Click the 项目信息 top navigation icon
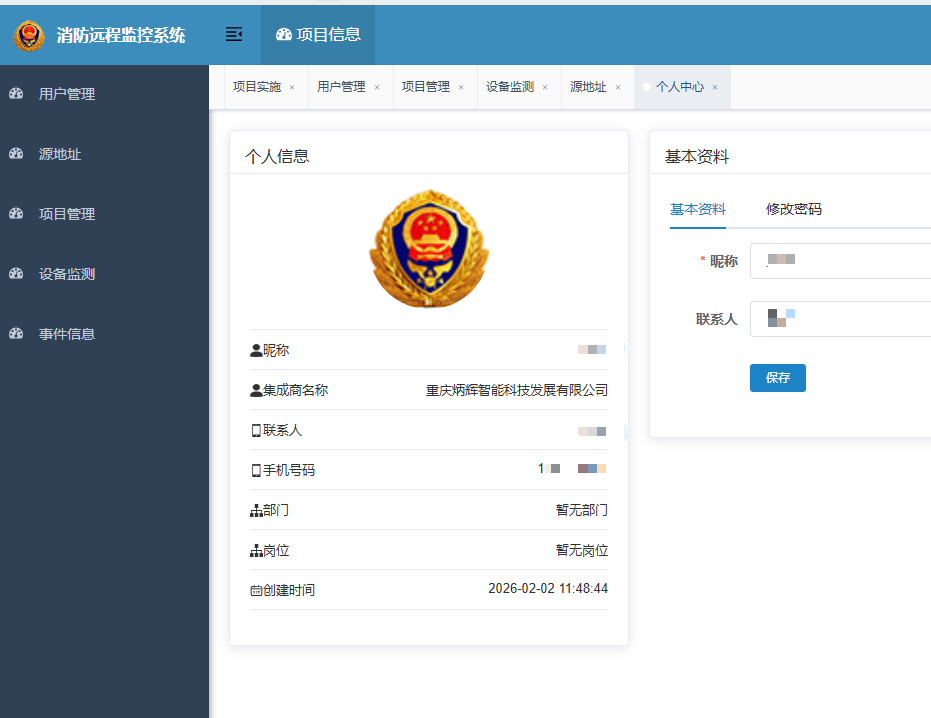The height and width of the screenshot is (718, 931). [x=284, y=35]
